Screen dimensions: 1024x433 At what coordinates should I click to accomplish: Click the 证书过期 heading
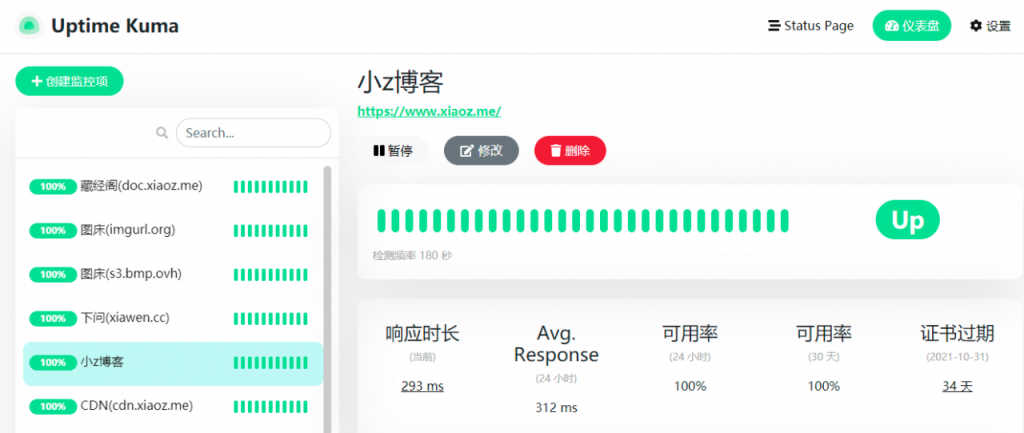pyautogui.click(x=957, y=334)
